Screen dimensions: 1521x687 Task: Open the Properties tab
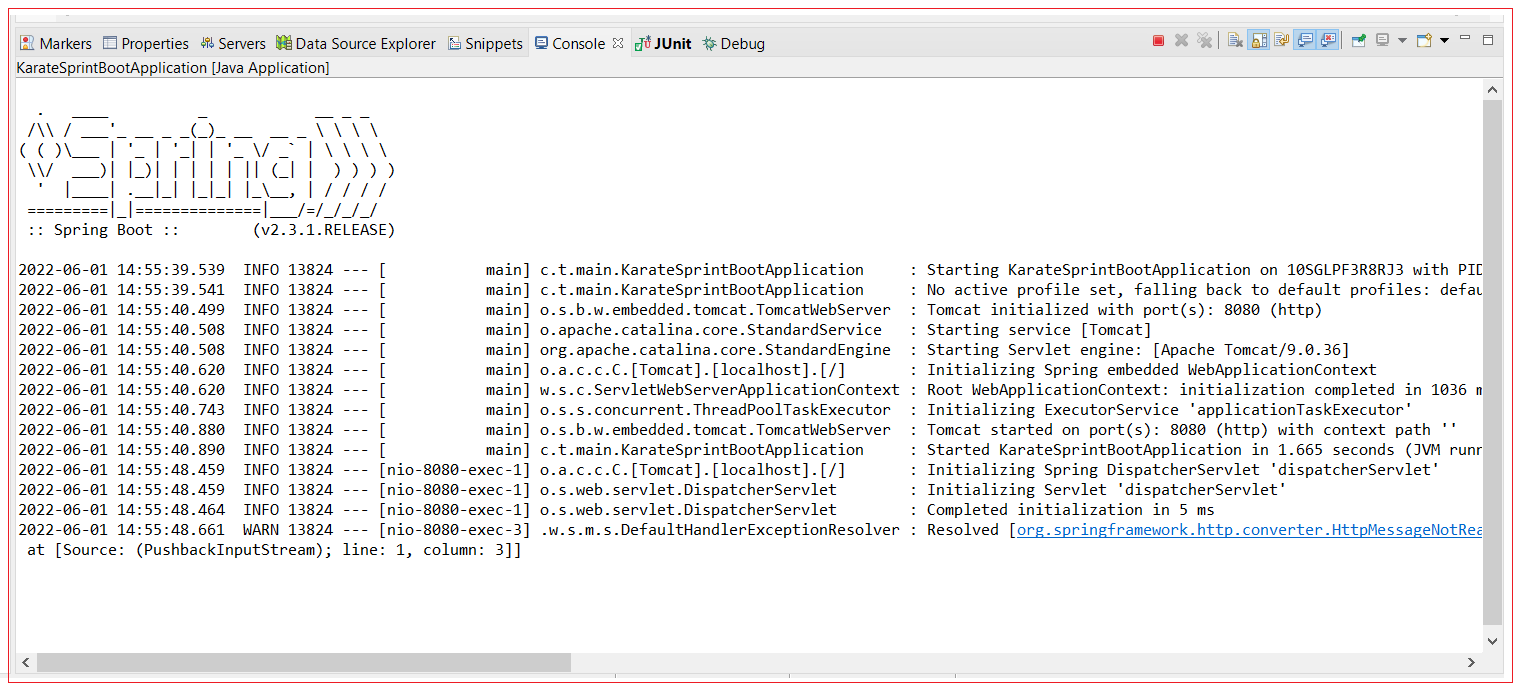pyautogui.click(x=146, y=43)
